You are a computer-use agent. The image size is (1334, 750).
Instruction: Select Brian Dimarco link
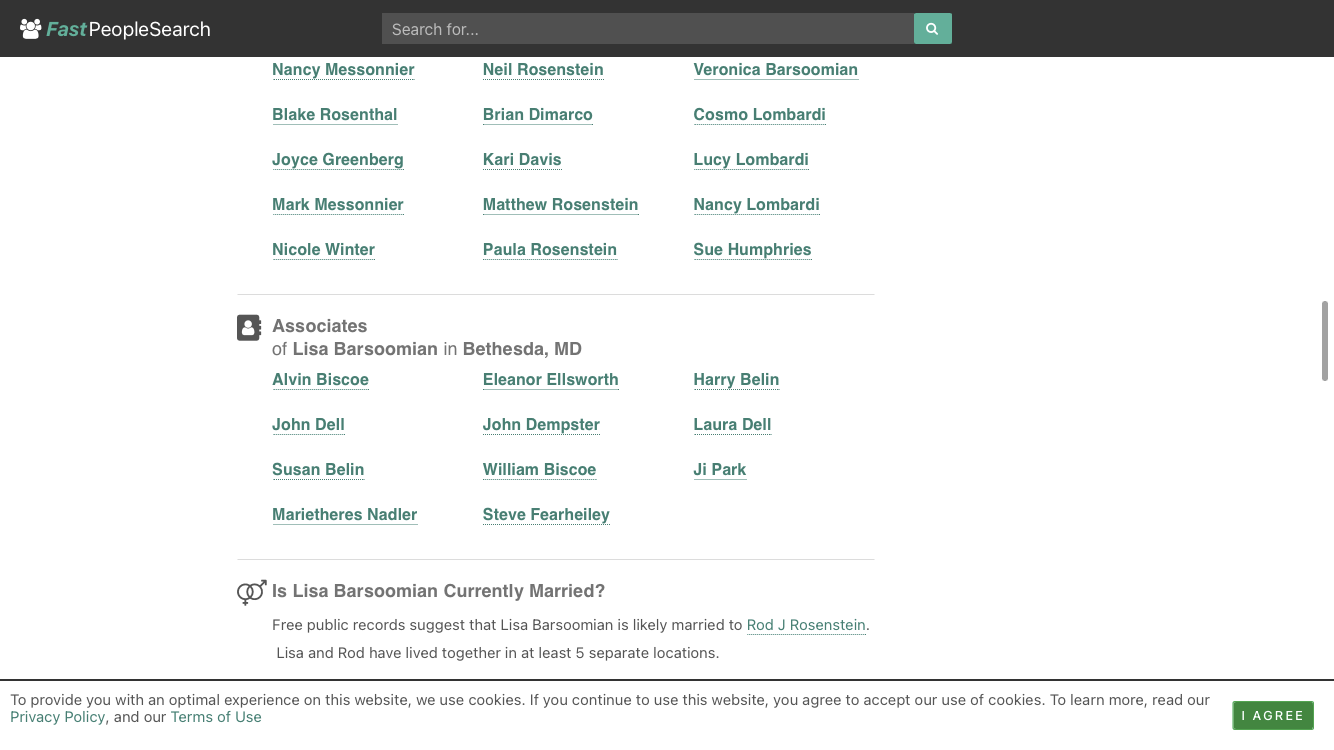pyautogui.click(x=538, y=114)
